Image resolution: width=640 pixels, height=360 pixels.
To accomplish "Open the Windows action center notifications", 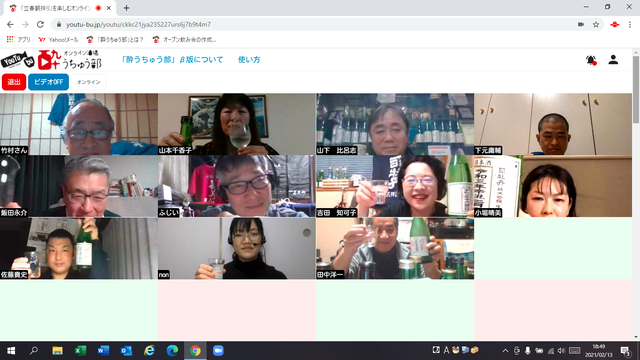I will coord(625,351).
